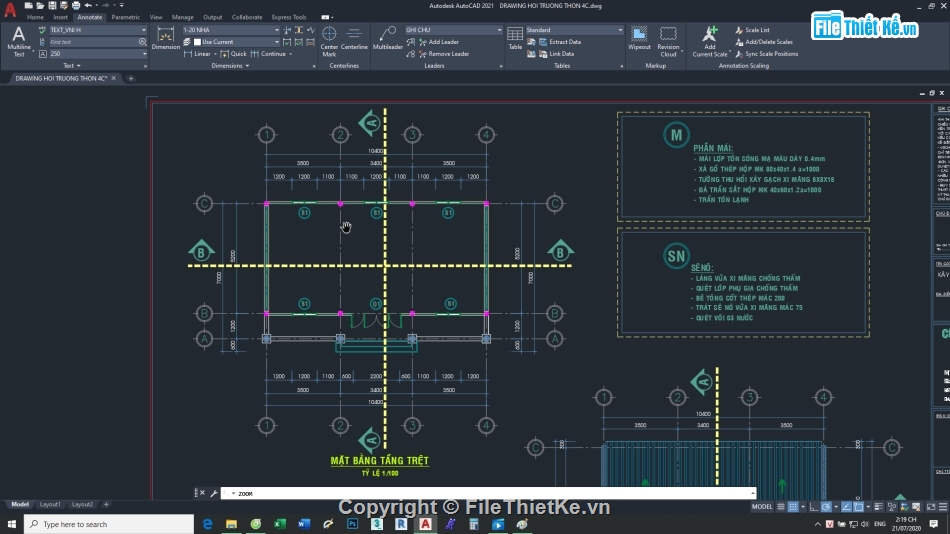
Task: Click the Dimension tool icon
Action: click(x=165, y=38)
